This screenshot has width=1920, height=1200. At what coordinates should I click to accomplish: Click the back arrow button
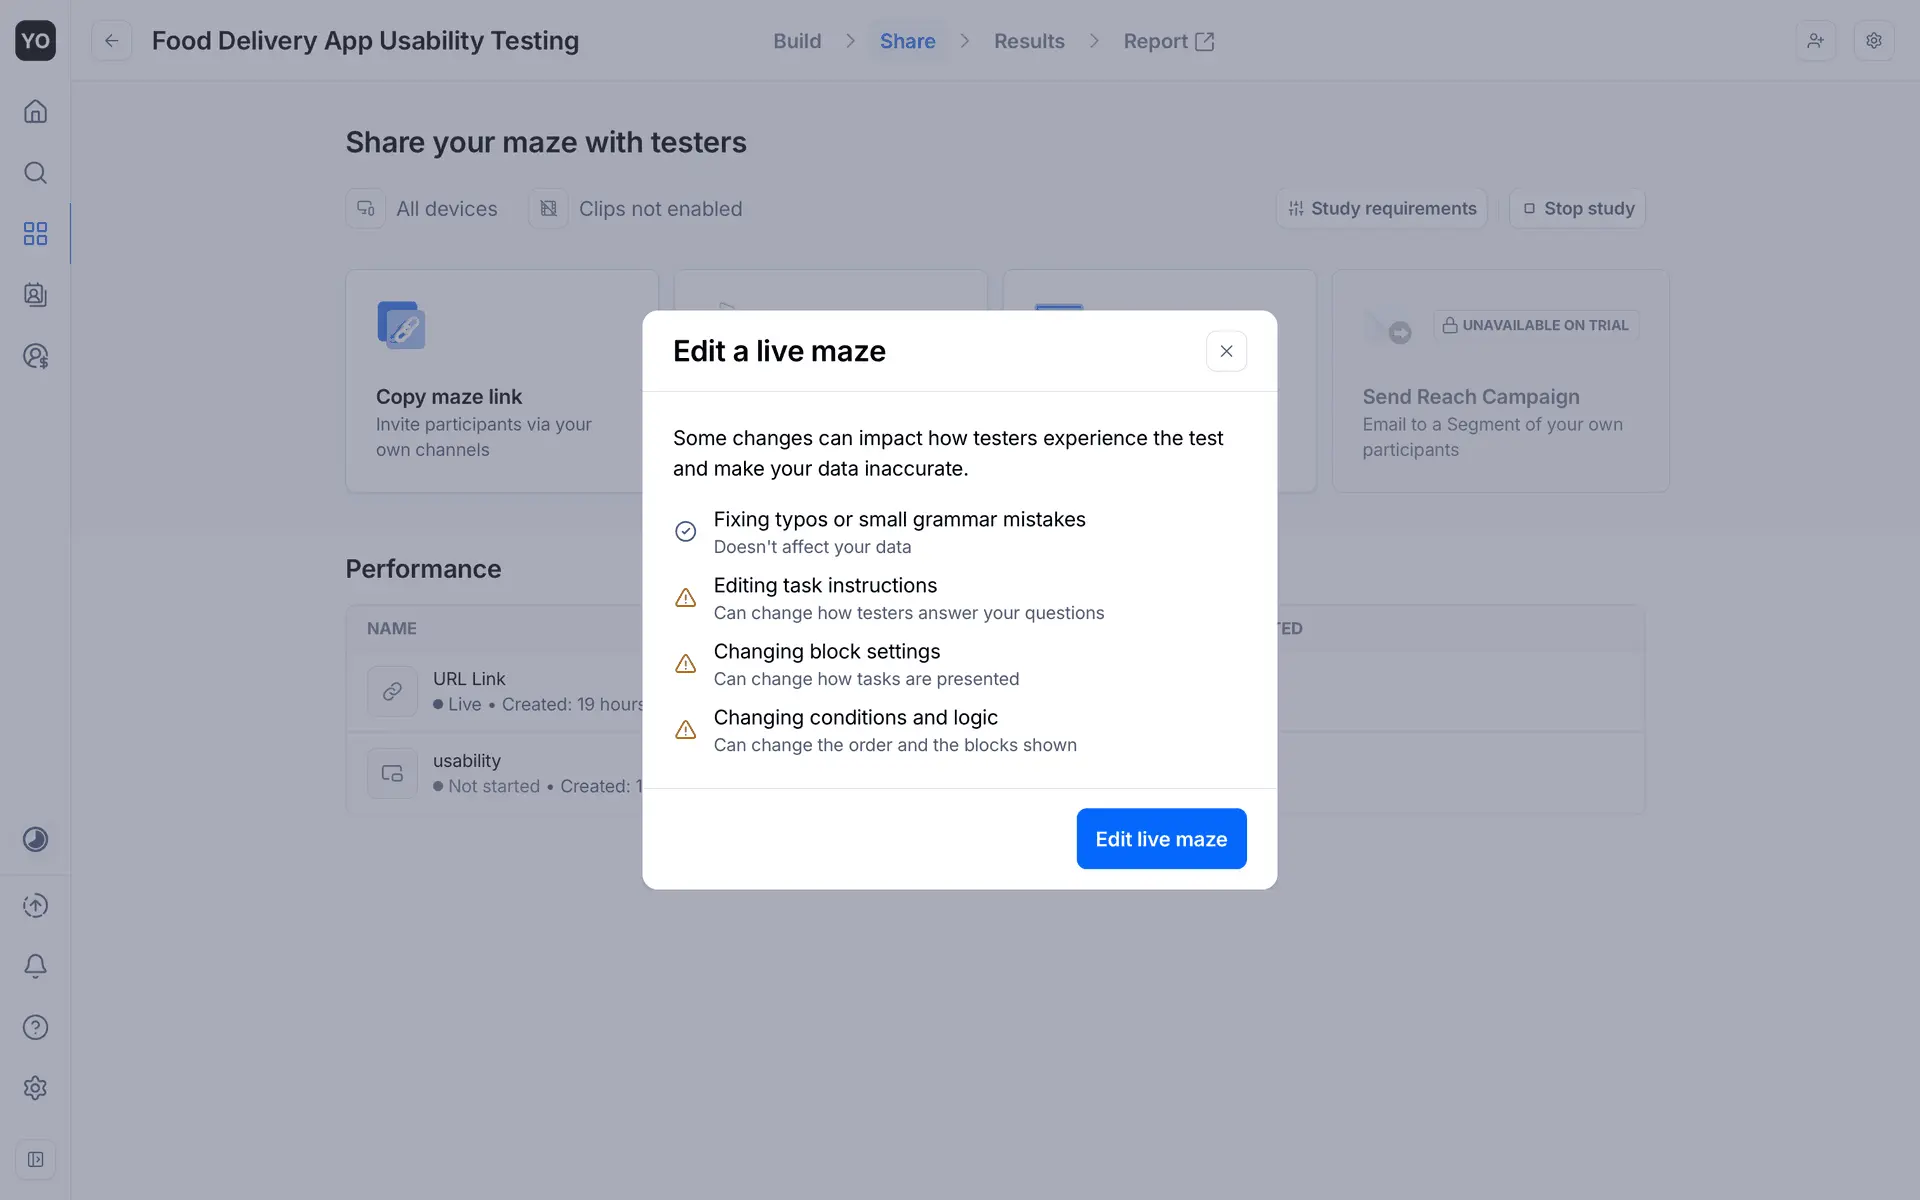(x=111, y=41)
